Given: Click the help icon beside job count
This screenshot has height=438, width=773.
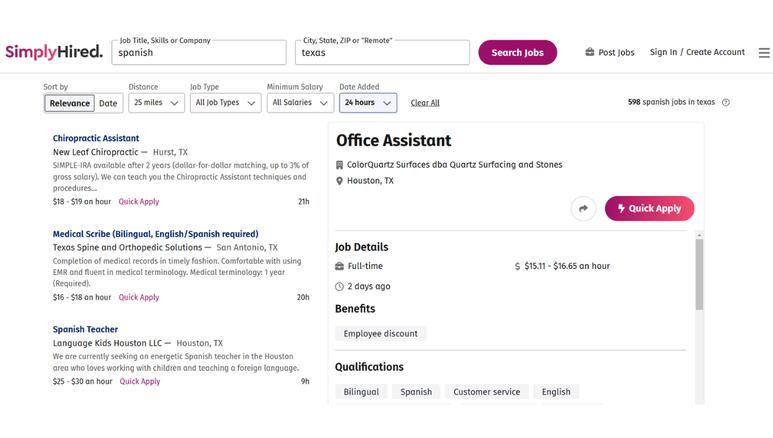Looking at the screenshot, I should click(x=726, y=103).
